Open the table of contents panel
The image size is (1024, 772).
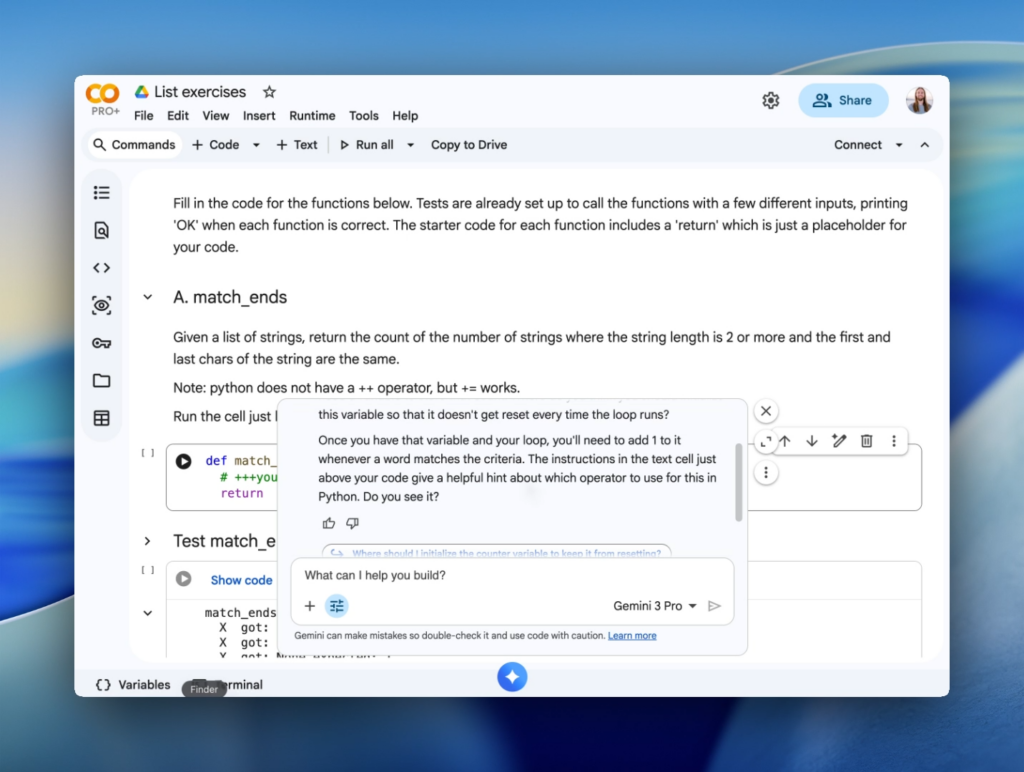tap(101, 192)
